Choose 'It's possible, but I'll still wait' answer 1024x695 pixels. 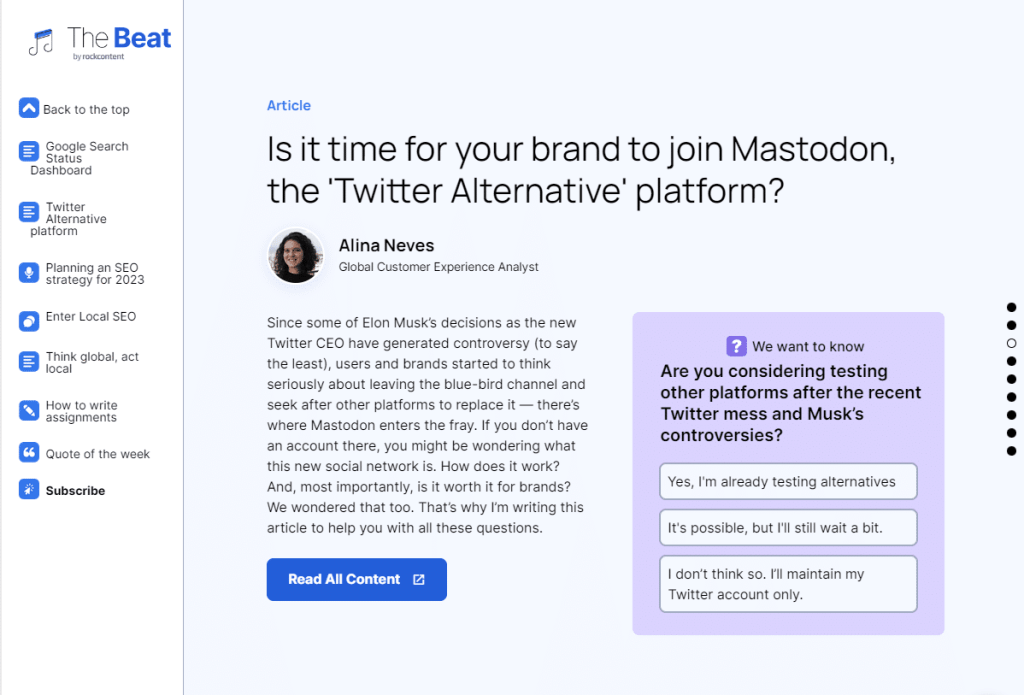(788, 528)
